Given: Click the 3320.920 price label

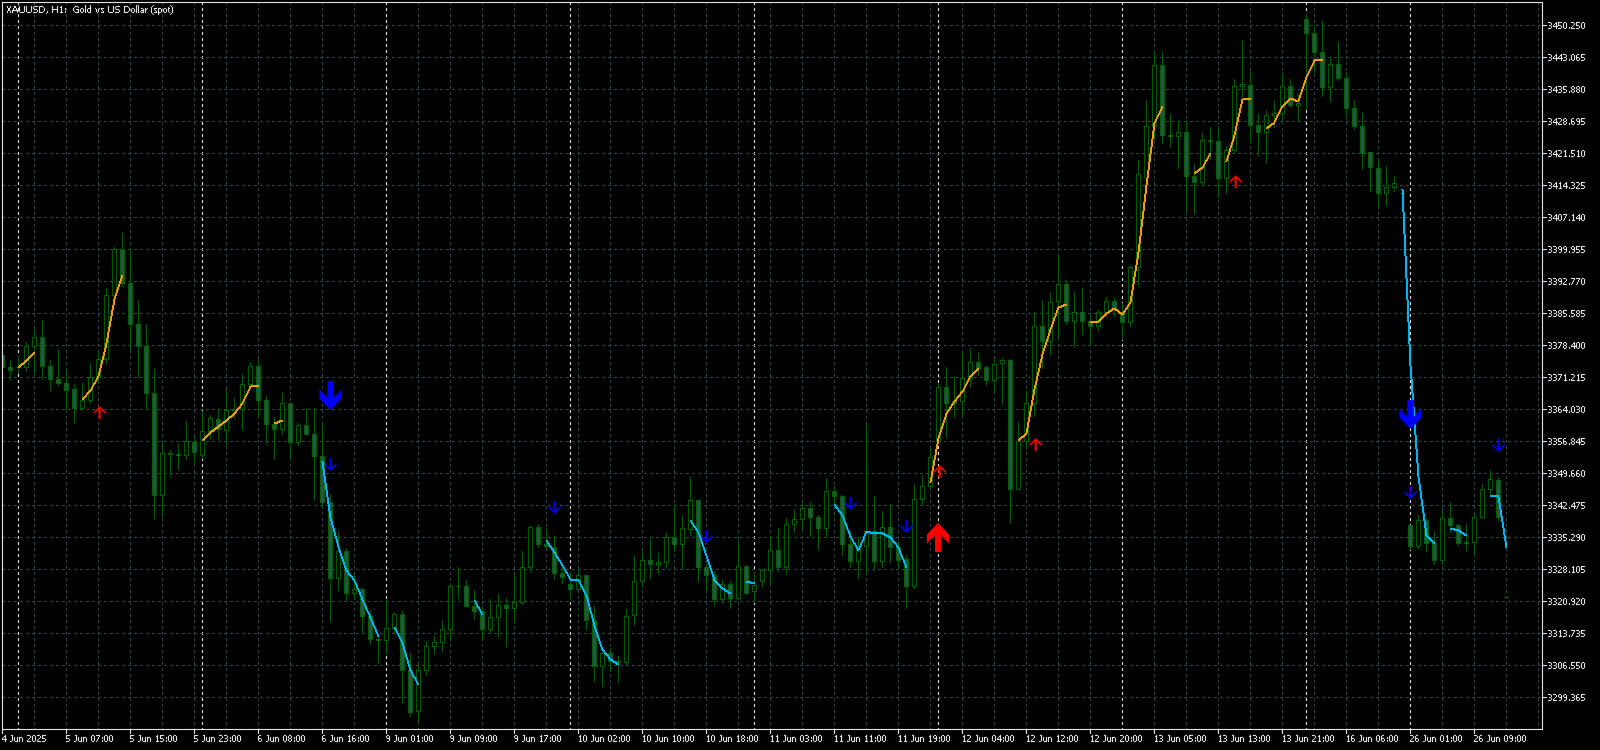Looking at the screenshot, I should point(1566,602).
